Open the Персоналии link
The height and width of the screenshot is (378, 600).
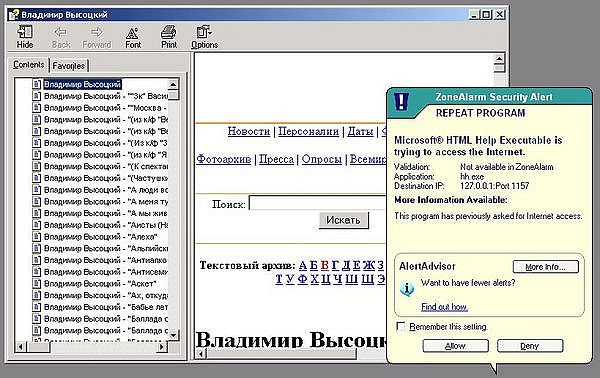coord(308,131)
